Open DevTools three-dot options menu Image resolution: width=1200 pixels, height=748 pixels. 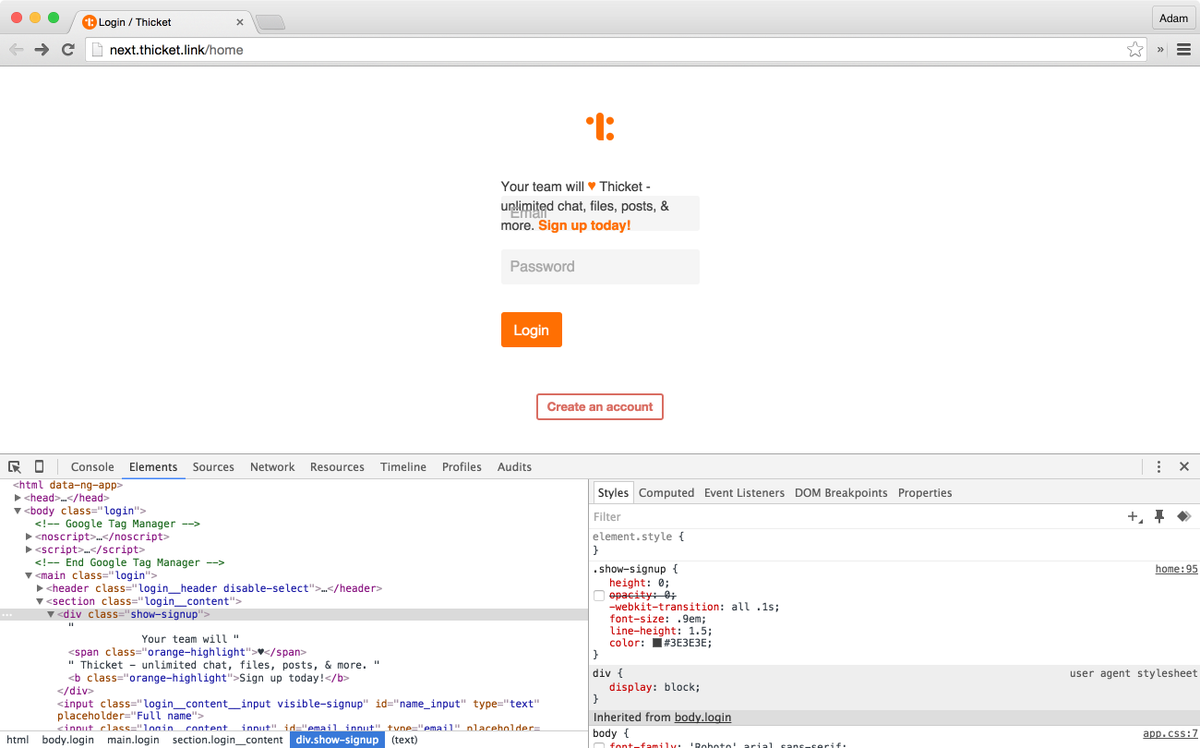[x=1159, y=467]
